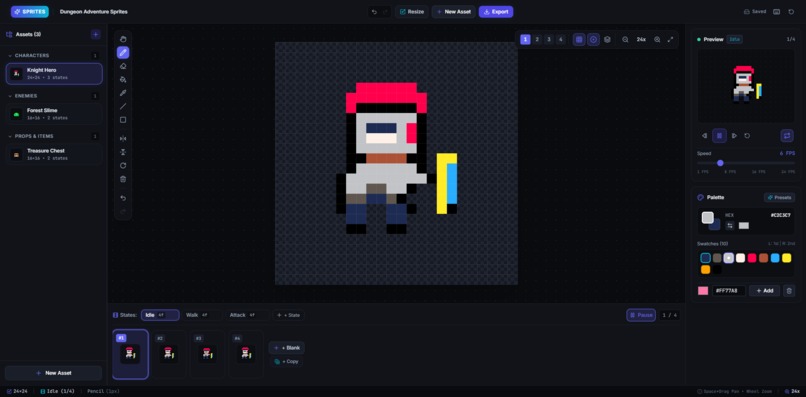Select the Line tool
806x397 pixels.
click(123, 106)
